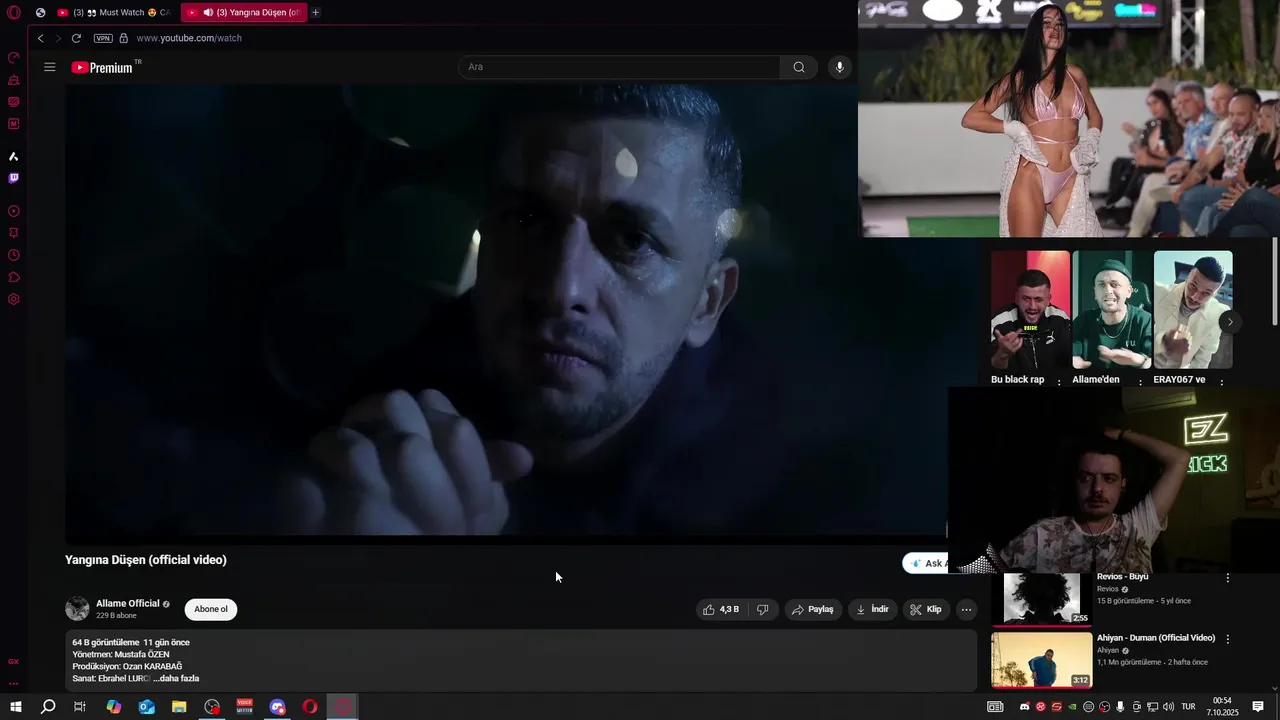This screenshot has width=1280, height=720.
Task: Start voice search with the microphone
Action: click(x=839, y=67)
